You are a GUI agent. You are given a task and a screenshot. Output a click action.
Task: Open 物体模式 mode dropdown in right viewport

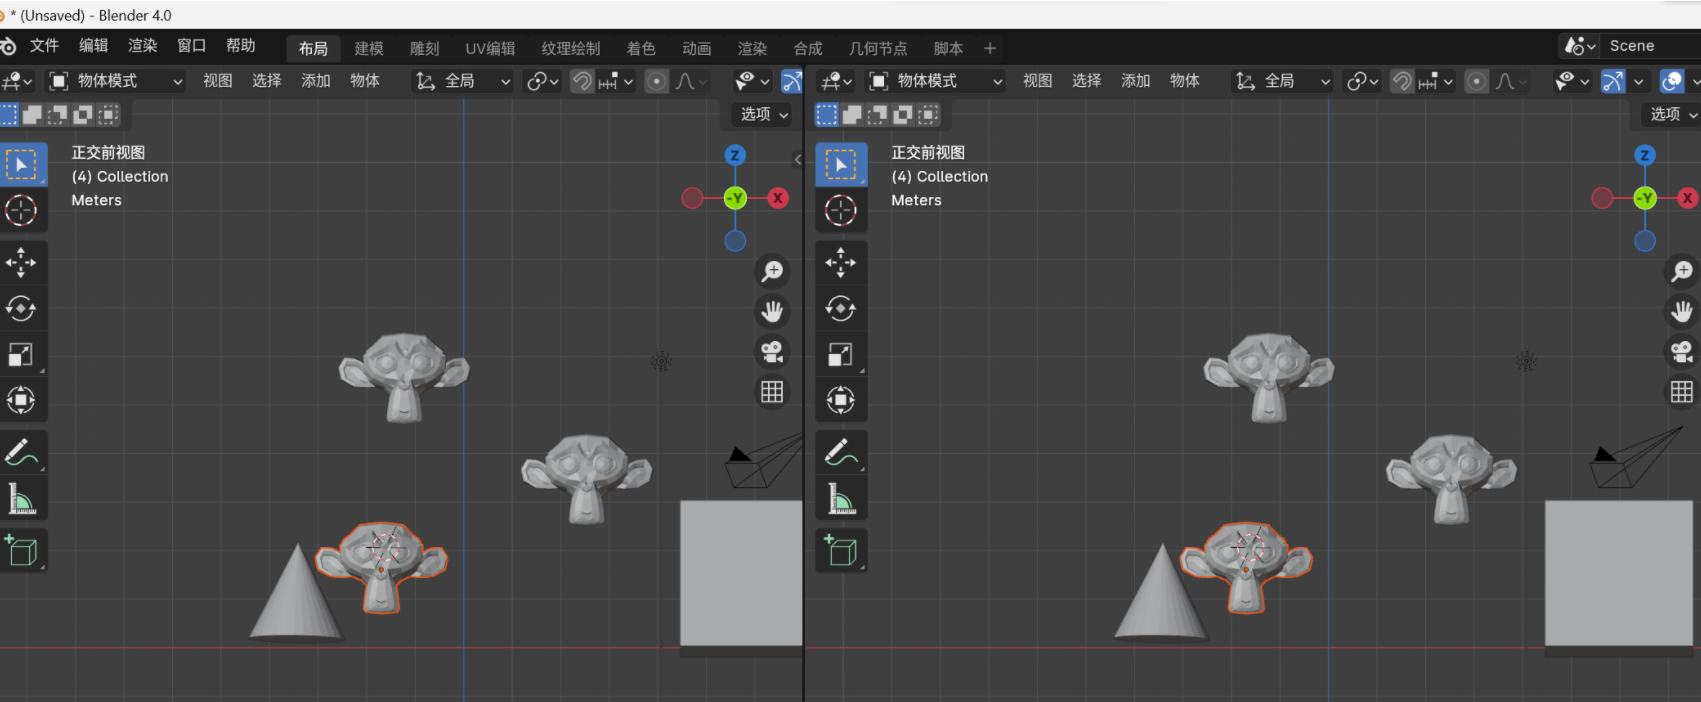[x=936, y=81]
